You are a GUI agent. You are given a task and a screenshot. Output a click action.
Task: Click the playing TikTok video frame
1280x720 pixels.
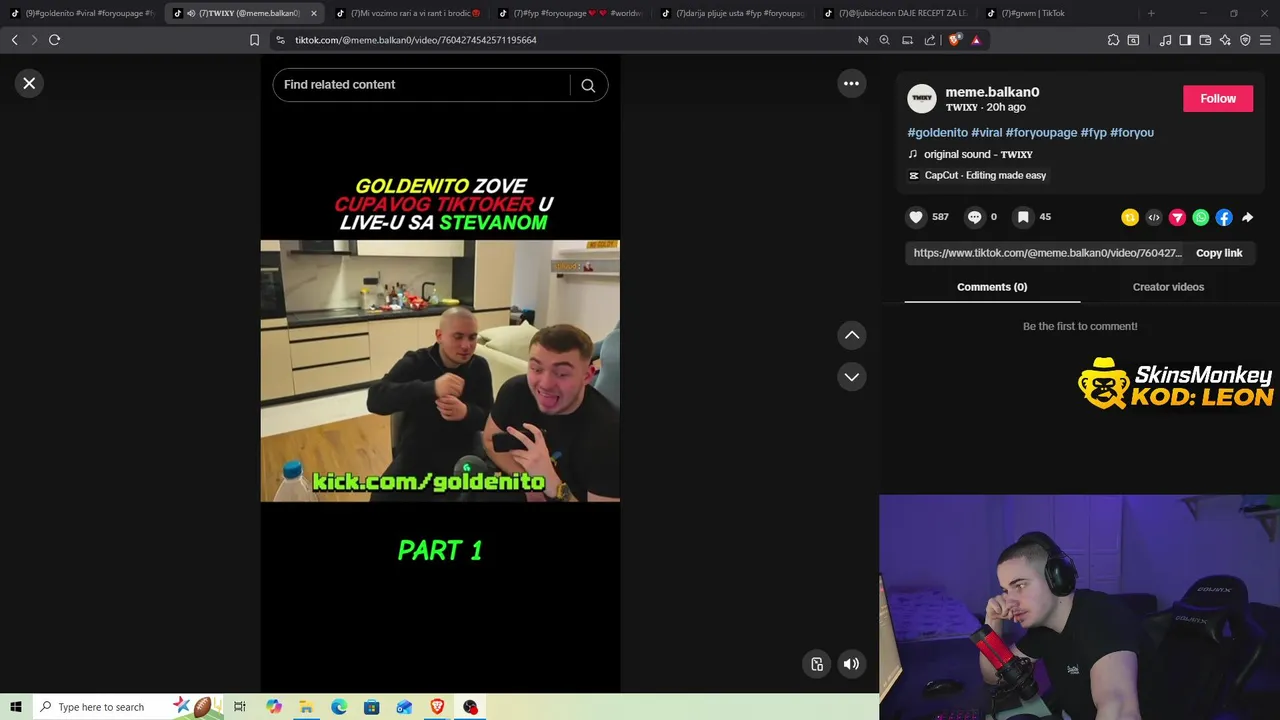coord(440,371)
